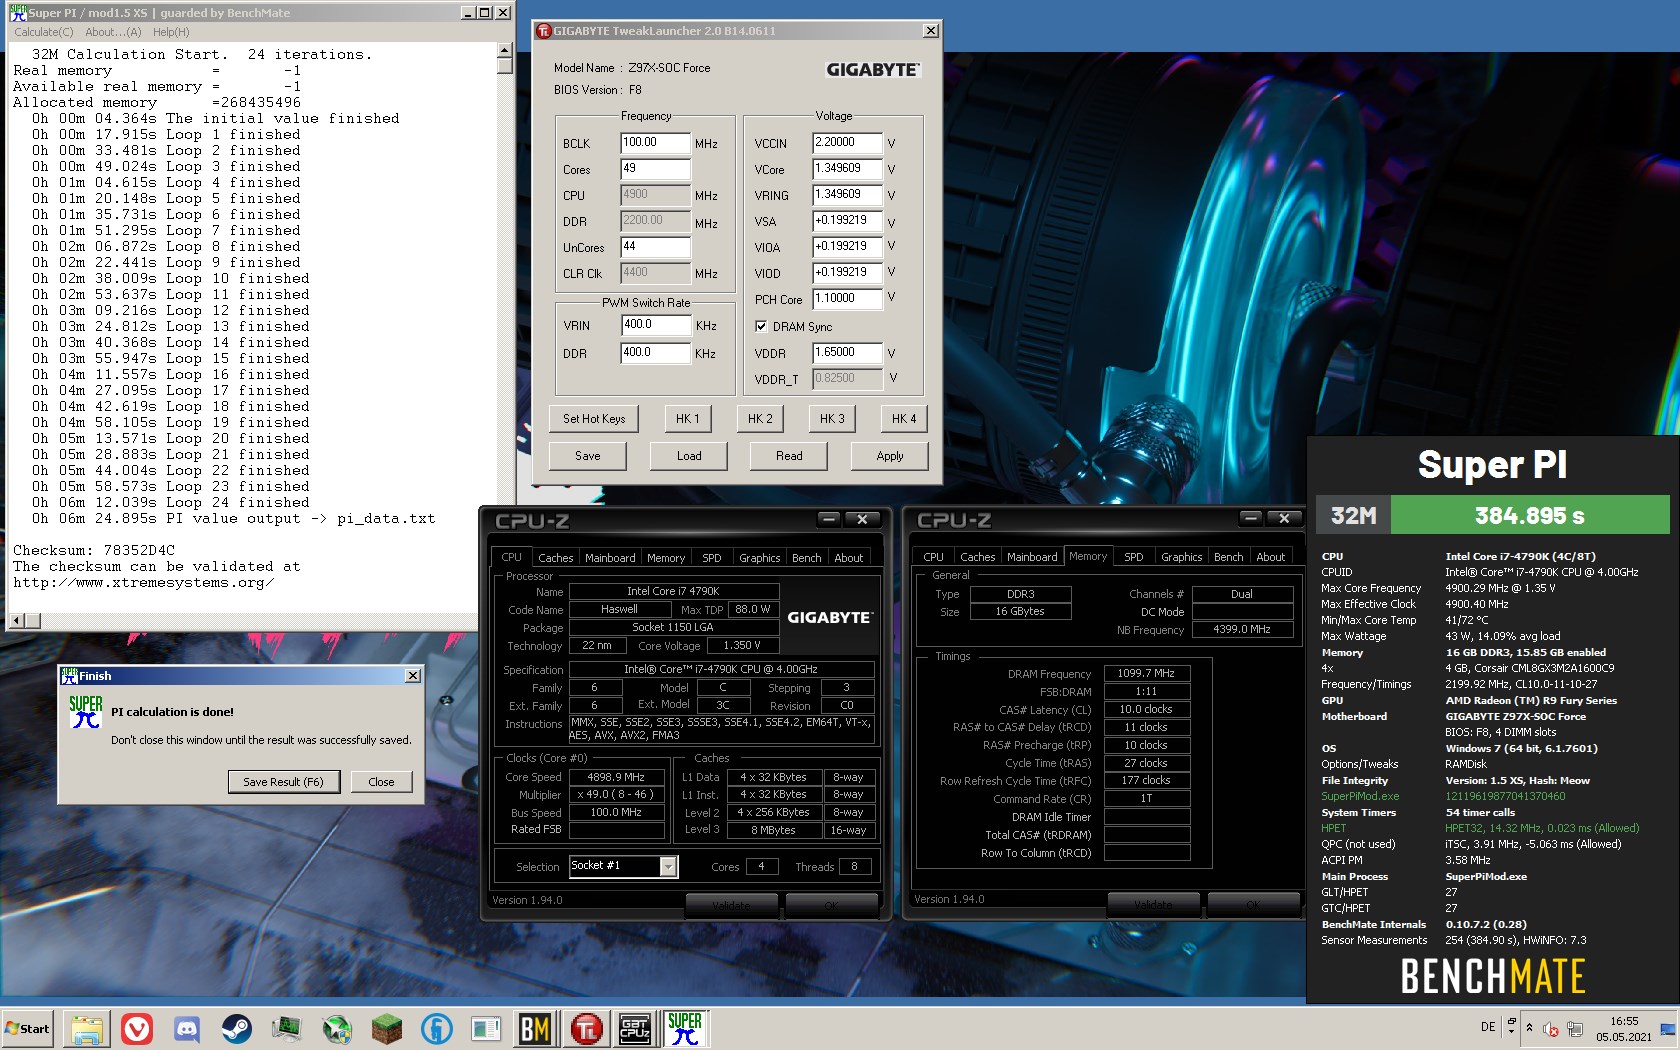Click UnCores ratio input field
This screenshot has height=1050, width=1680.
pyautogui.click(x=655, y=247)
